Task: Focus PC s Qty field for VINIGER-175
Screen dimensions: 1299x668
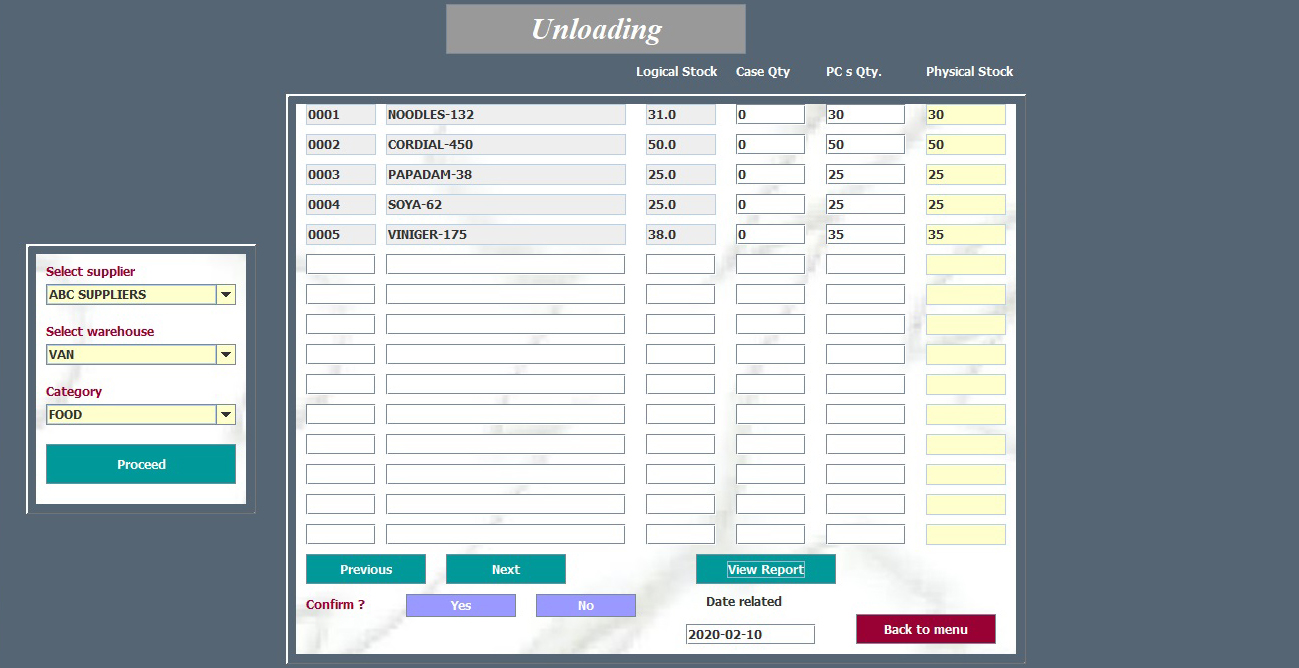Action: [865, 235]
